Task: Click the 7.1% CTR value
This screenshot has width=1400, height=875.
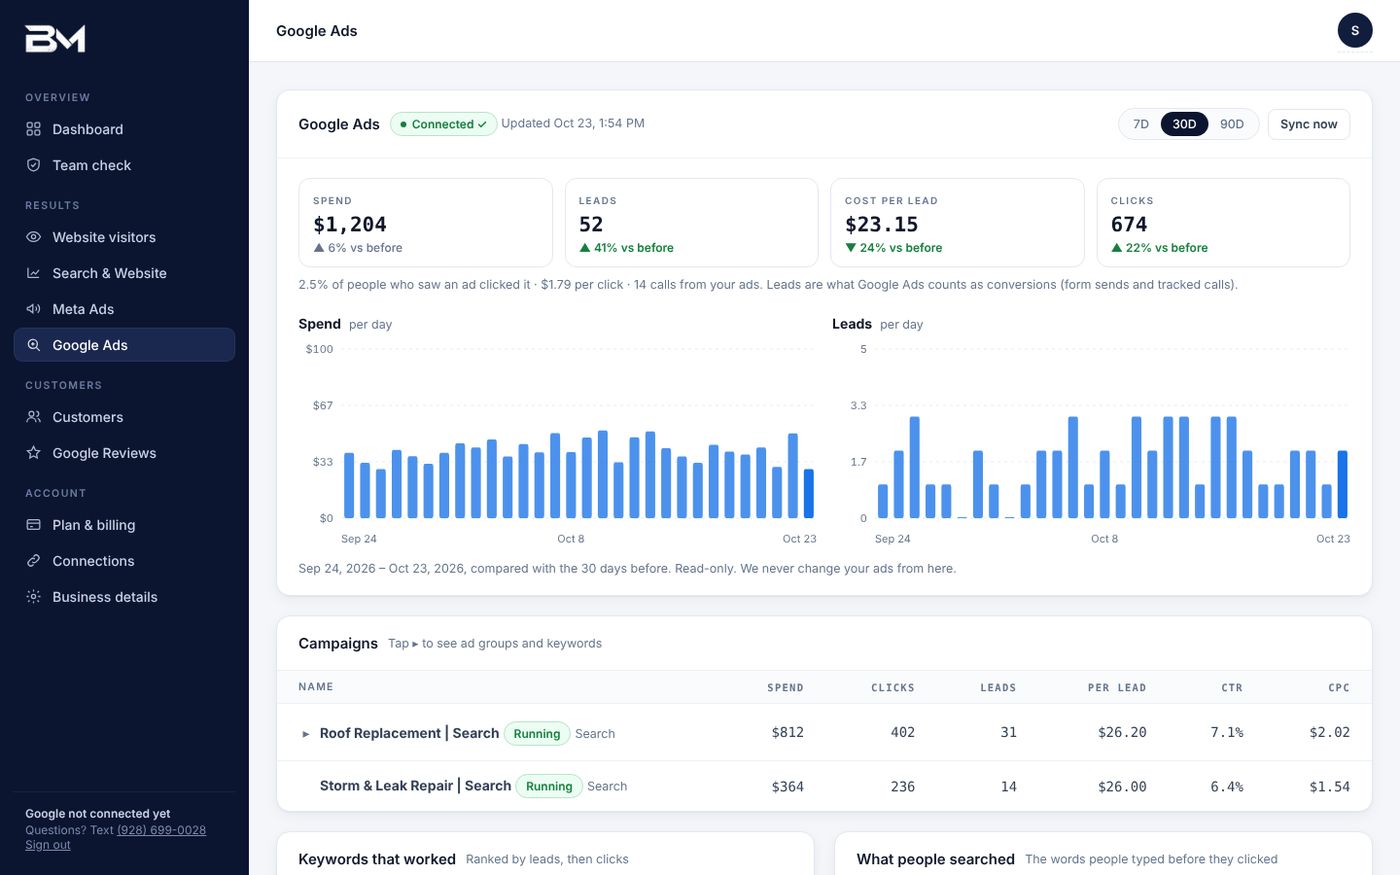Action: 1226,733
